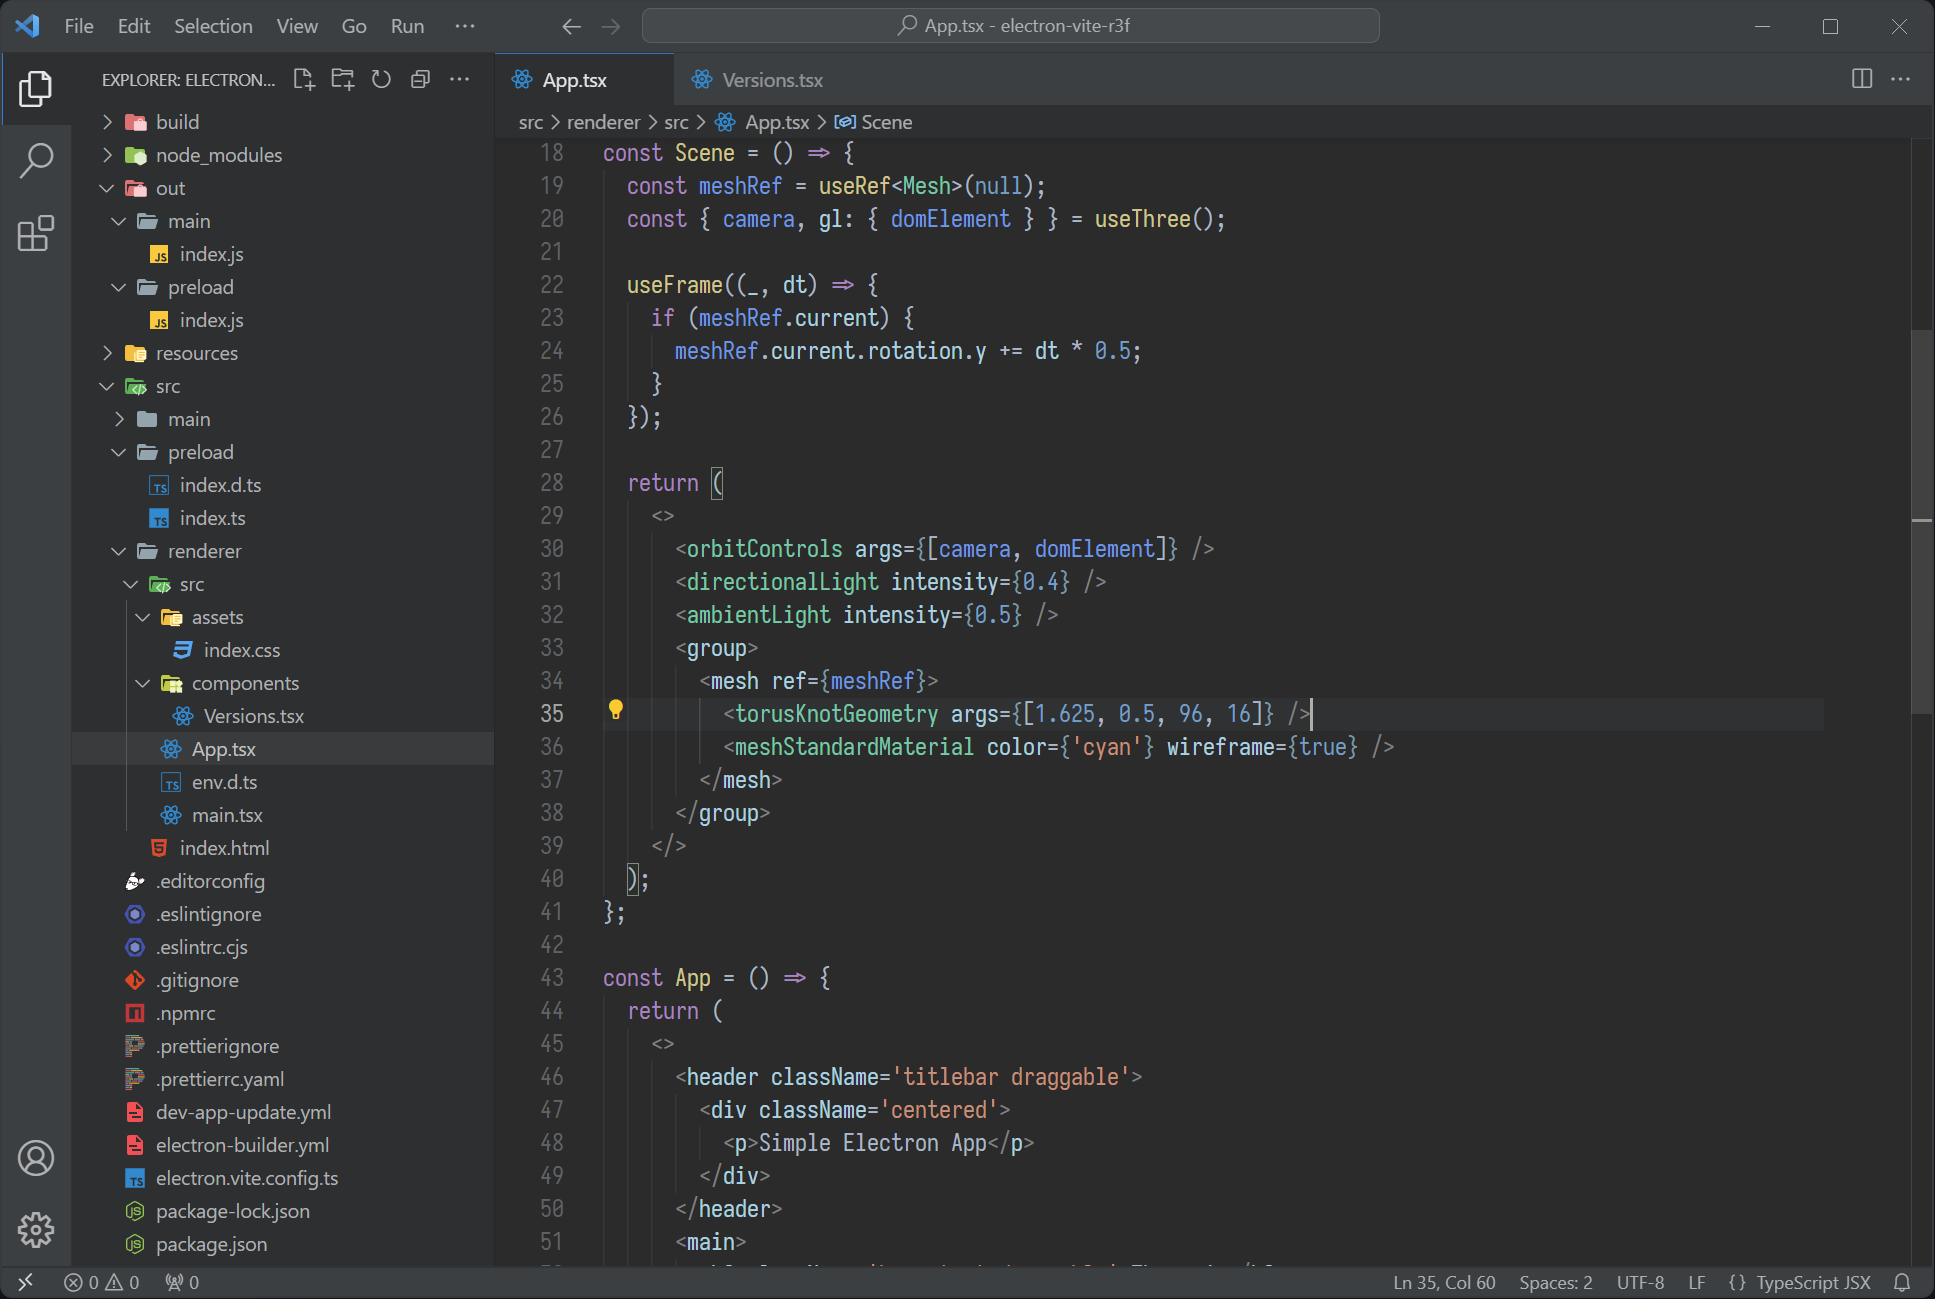
Task: Expand the node_modules folder
Action: click(218, 155)
